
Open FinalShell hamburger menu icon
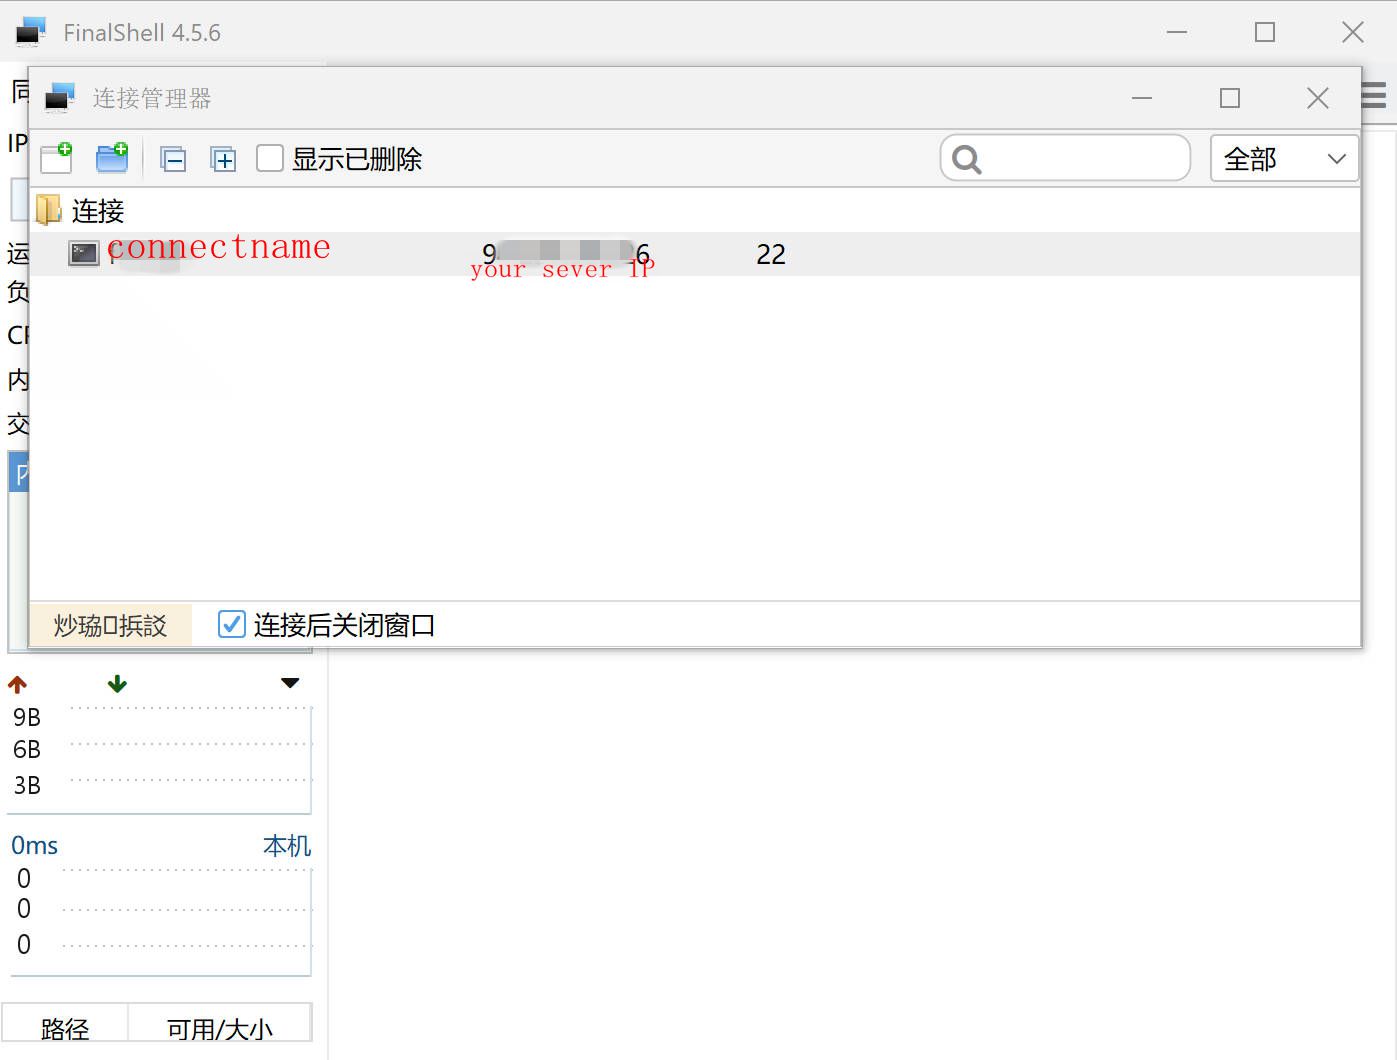pos(1375,95)
